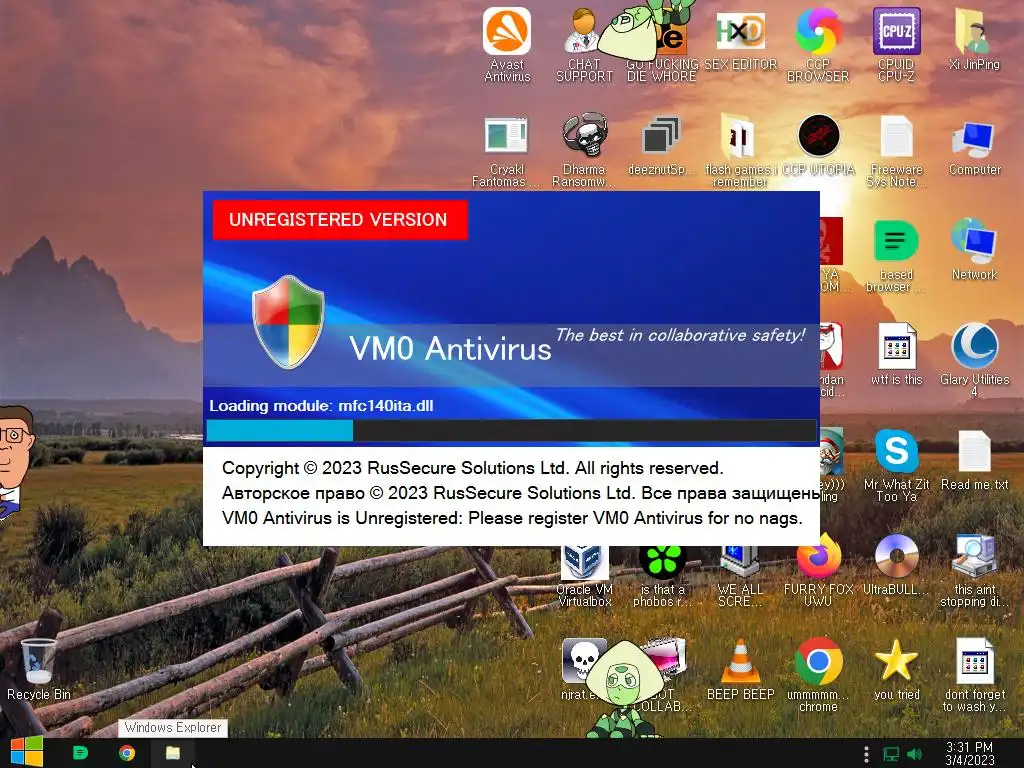The height and width of the screenshot is (768, 1024).
Task: Click the Windows Start button
Action: (x=26, y=752)
